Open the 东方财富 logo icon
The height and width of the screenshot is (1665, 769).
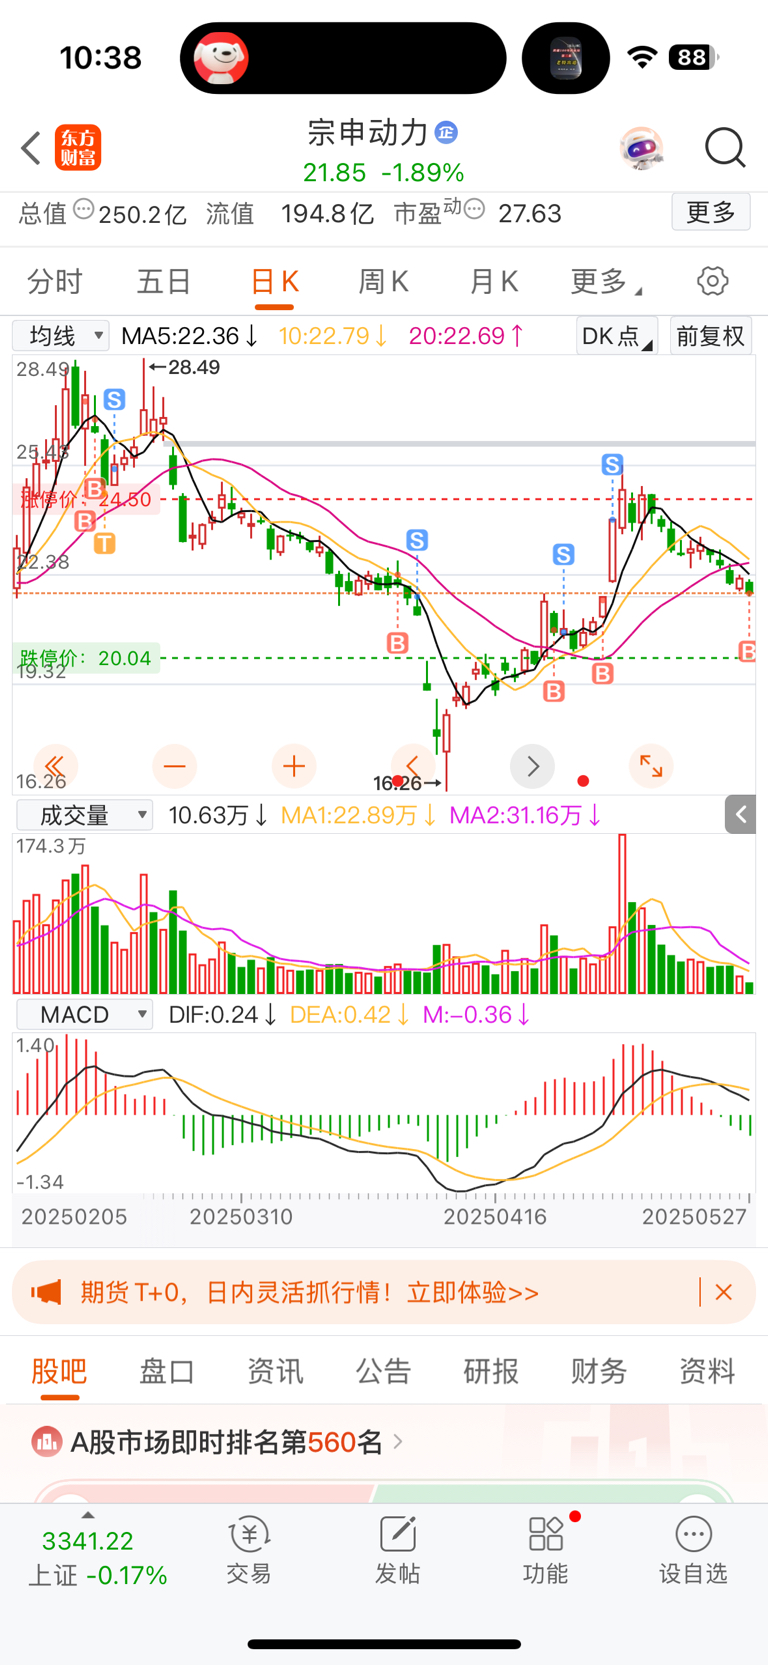click(78, 148)
